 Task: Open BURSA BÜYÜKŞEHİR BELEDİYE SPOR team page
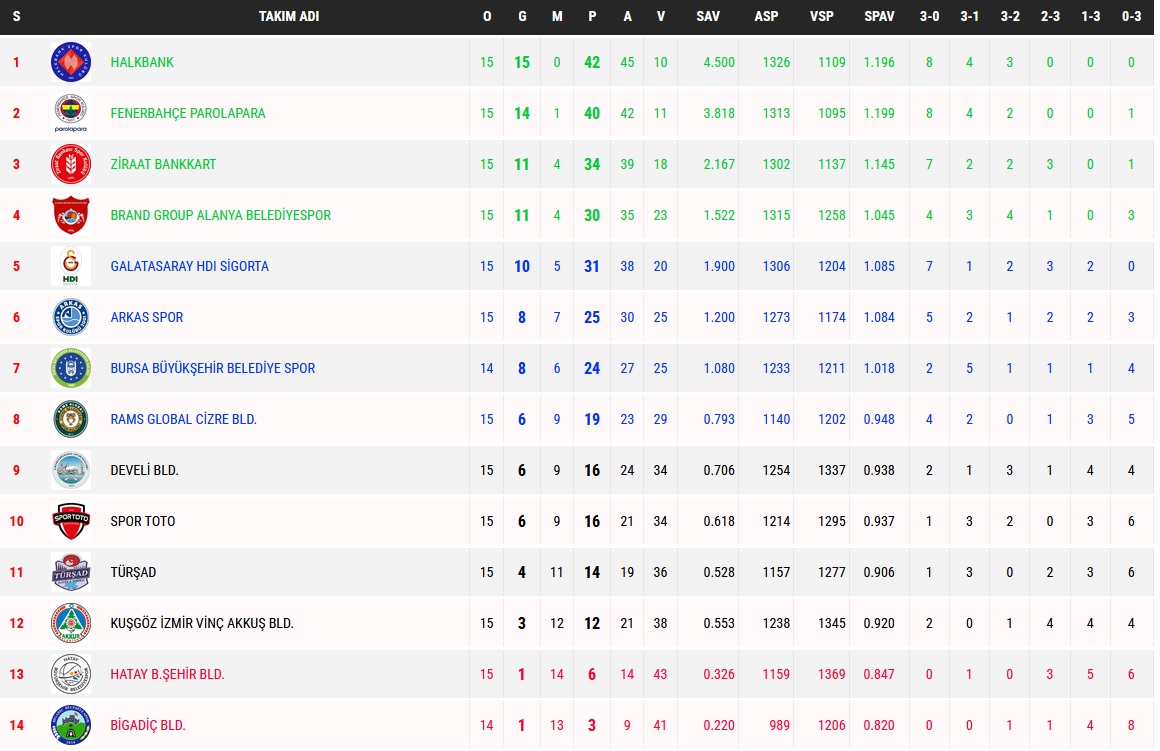click(212, 368)
